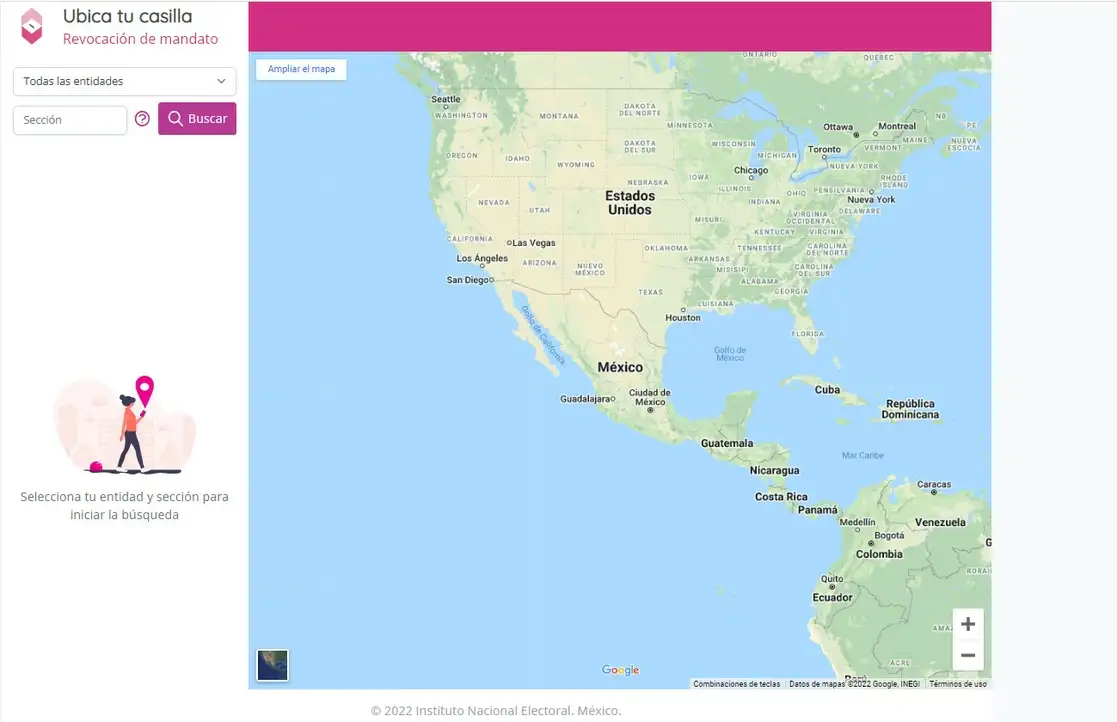
Task: Click the Guadalajara city marker on map
Action: (x=613, y=399)
